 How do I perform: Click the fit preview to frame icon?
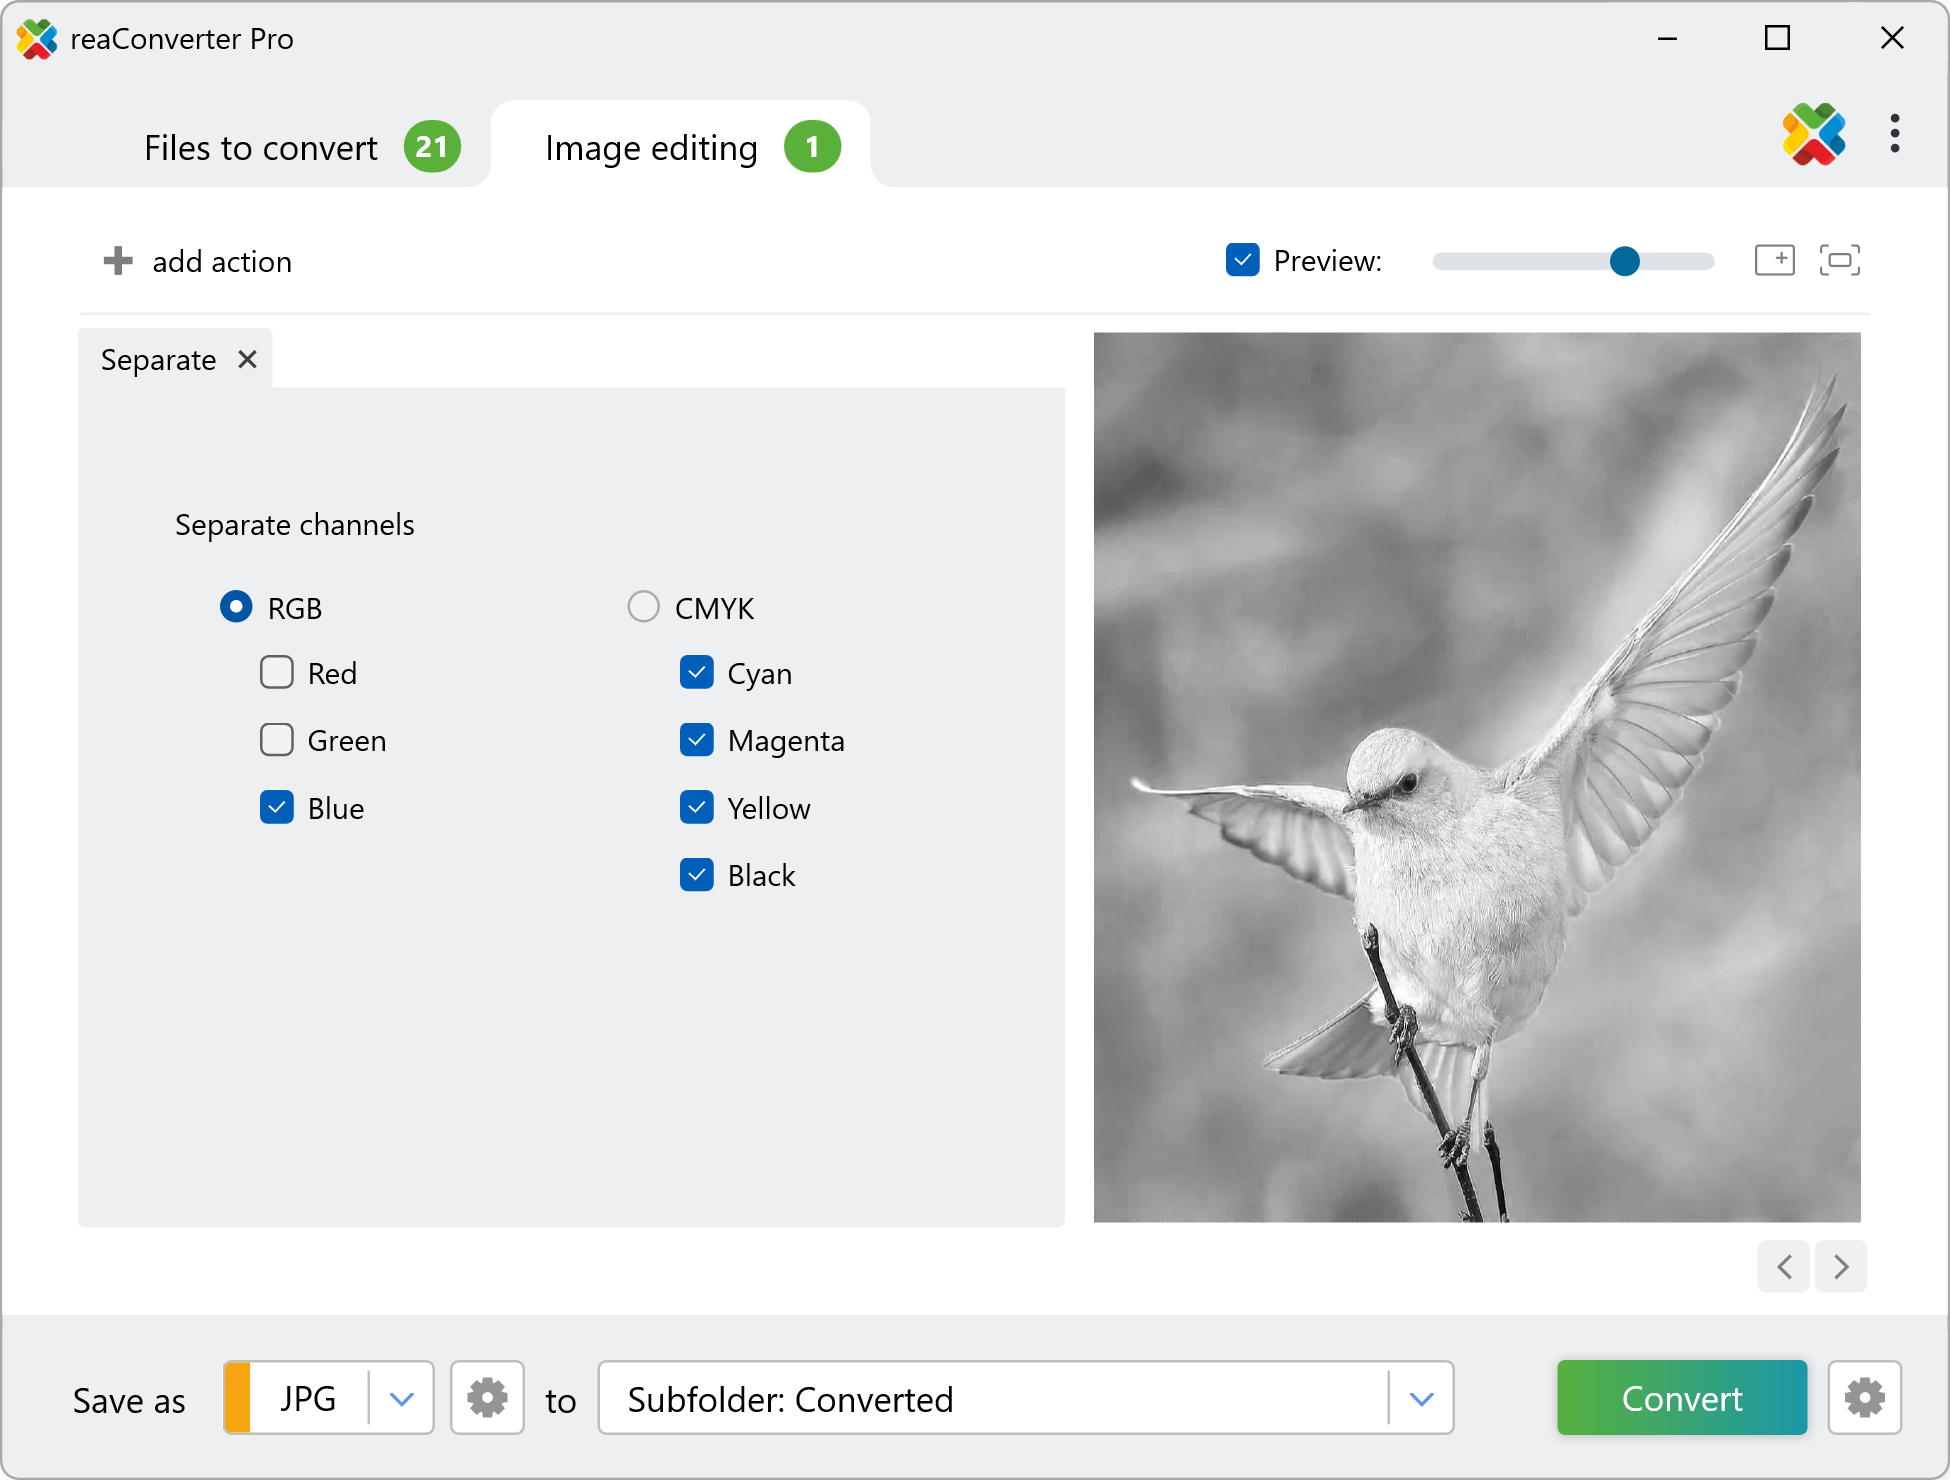tap(1839, 261)
